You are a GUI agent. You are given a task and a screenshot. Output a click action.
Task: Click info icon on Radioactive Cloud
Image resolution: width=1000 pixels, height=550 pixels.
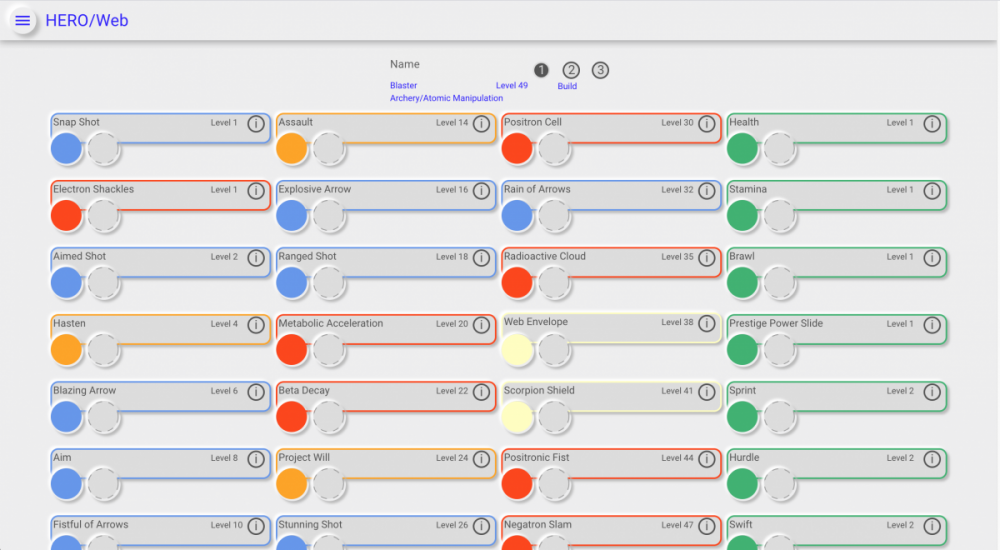coord(706,258)
